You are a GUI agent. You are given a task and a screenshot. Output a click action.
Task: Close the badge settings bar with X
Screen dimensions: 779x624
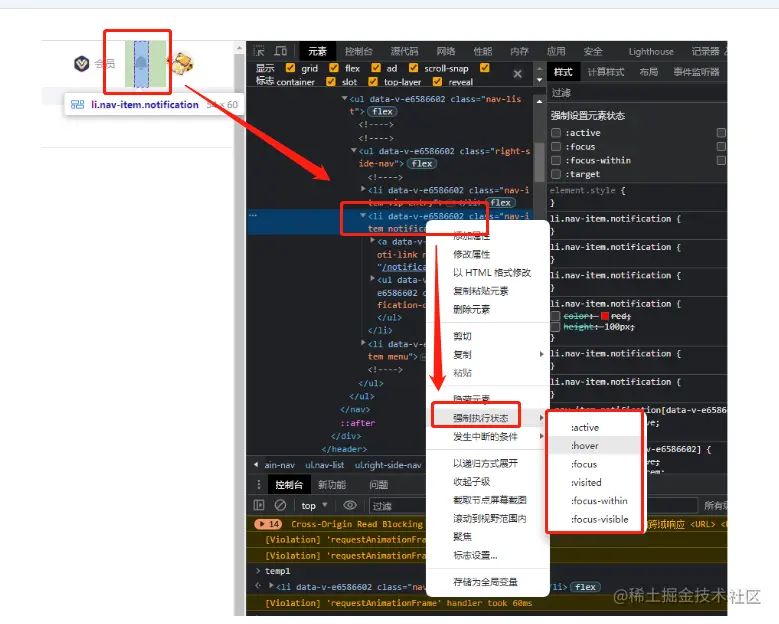[x=517, y=74]
